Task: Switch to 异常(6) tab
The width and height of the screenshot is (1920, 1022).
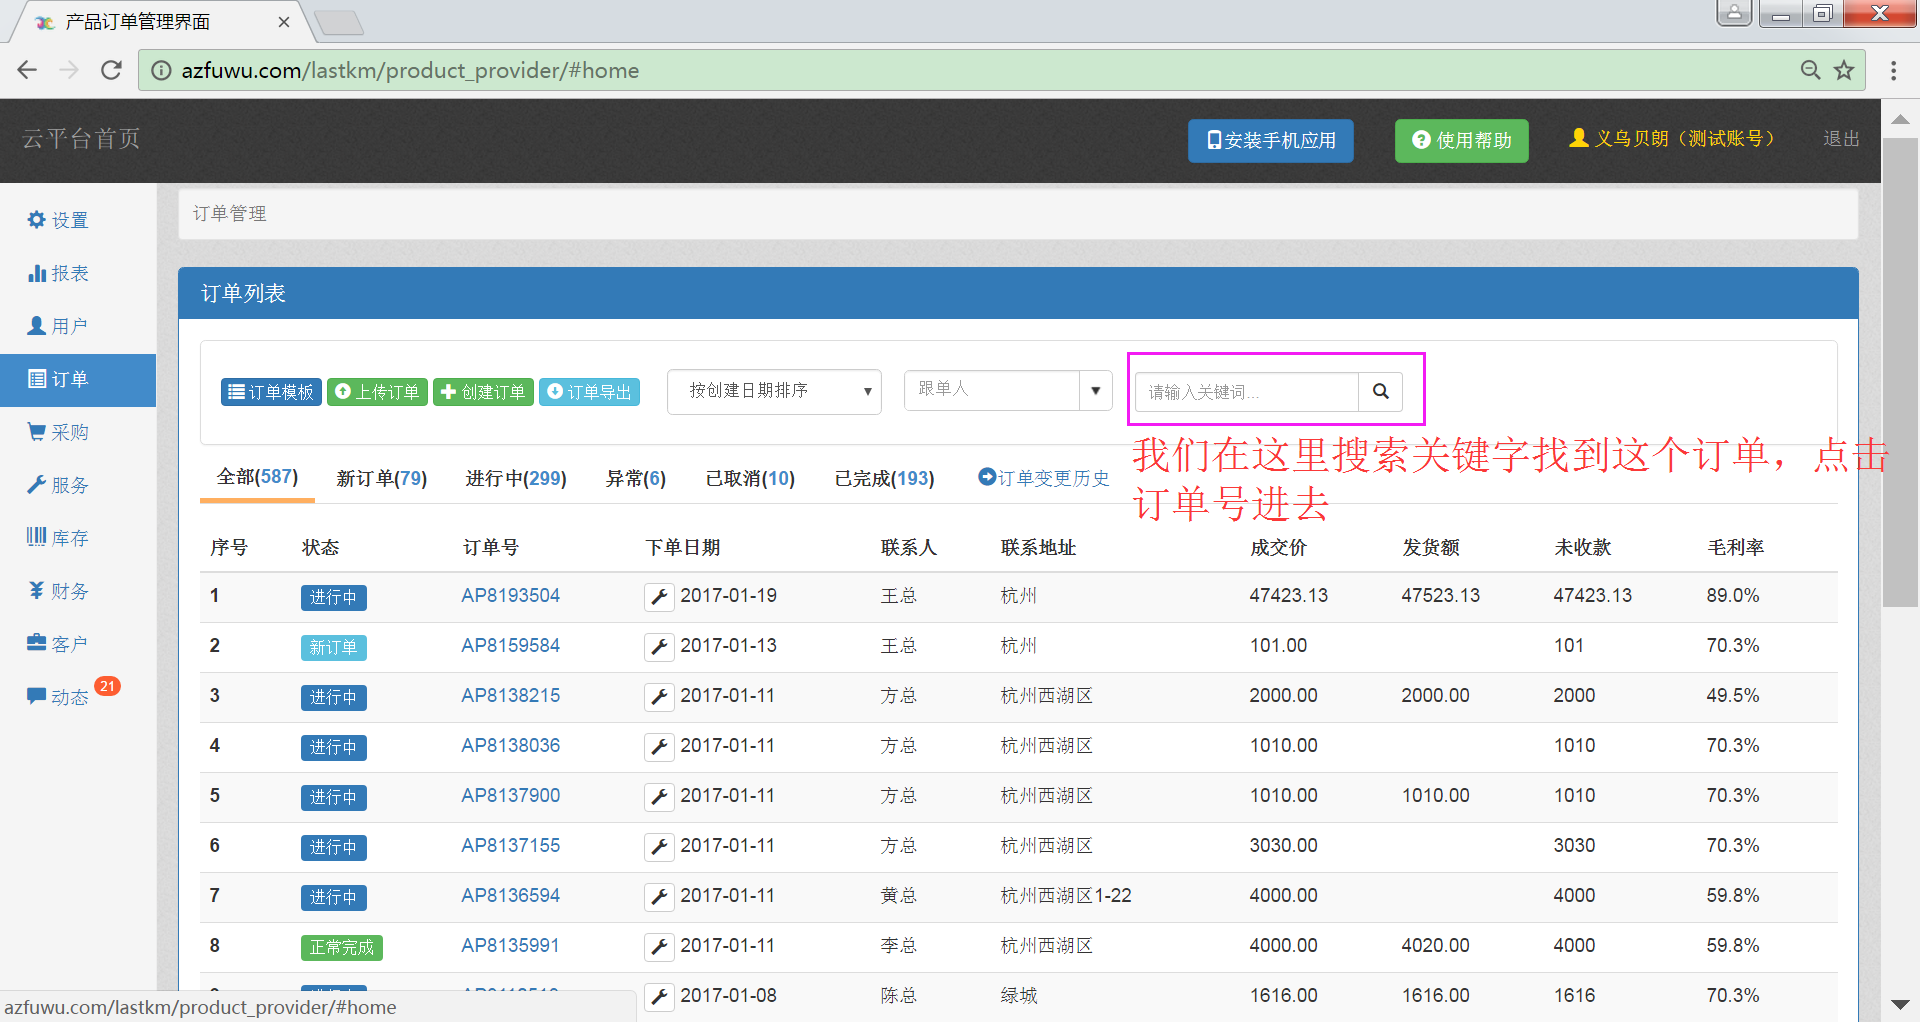Action: (x=636, y=479)
